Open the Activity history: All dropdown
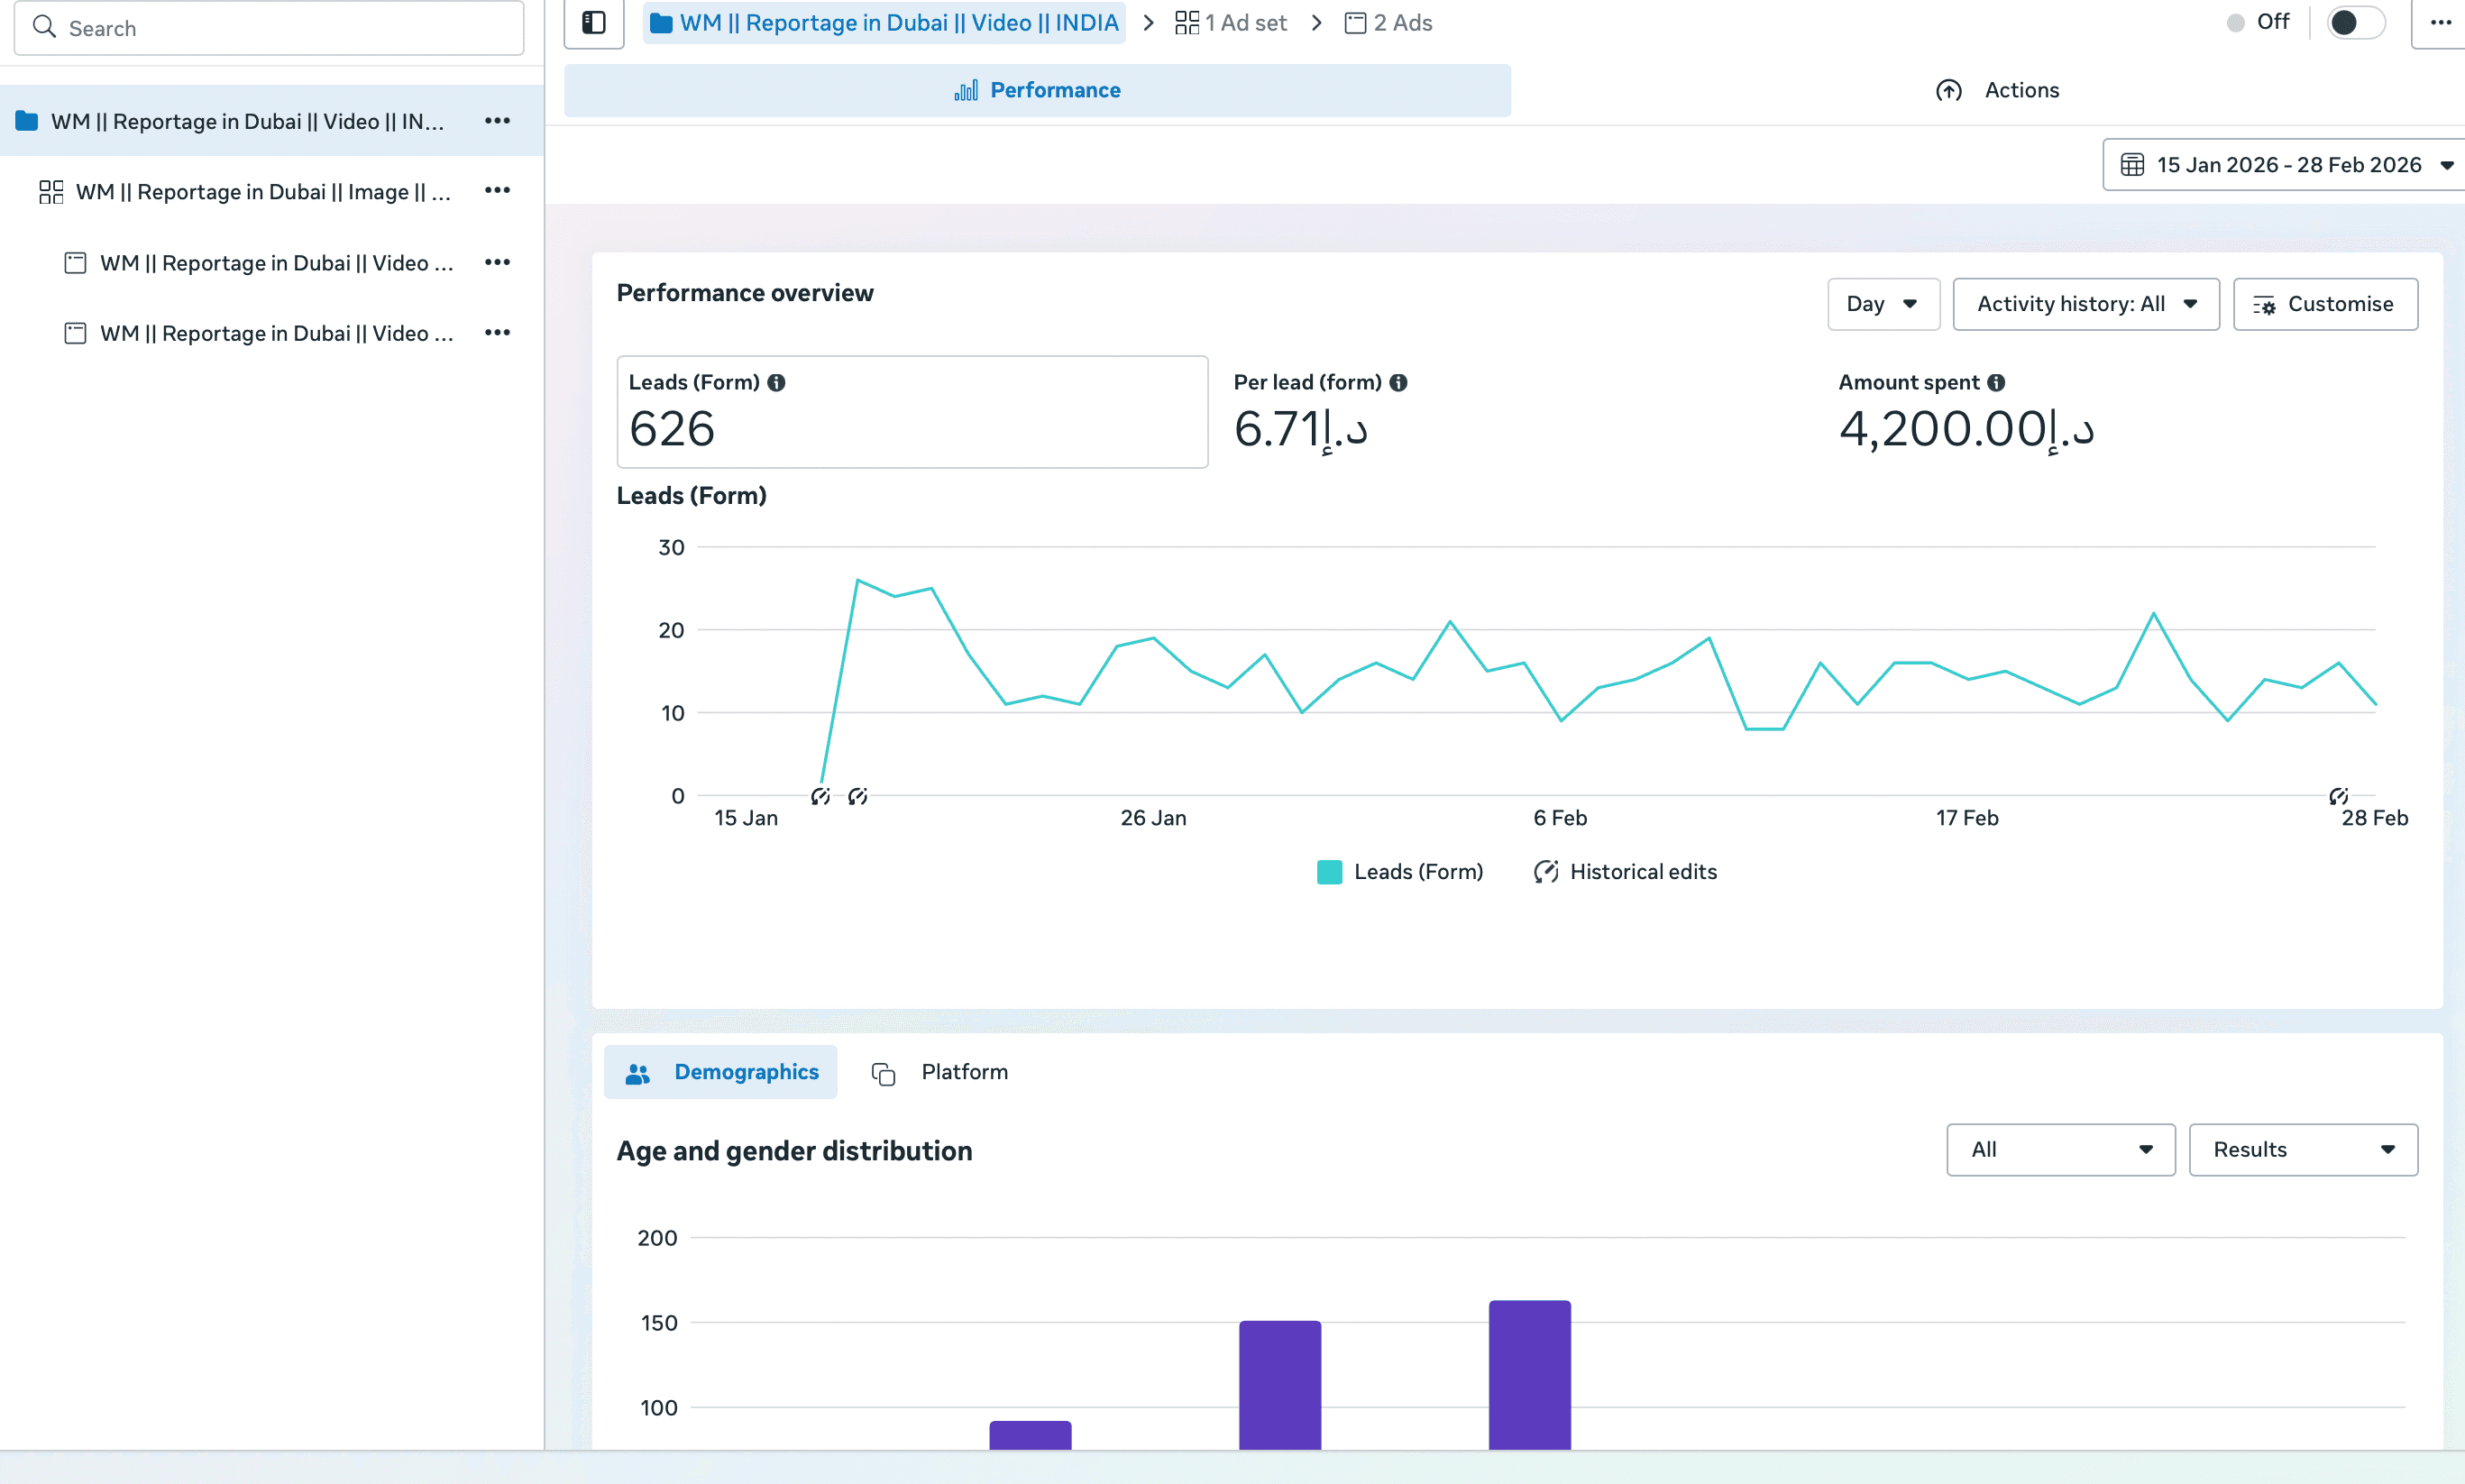The image size is (2465, 1484). 2086,304
